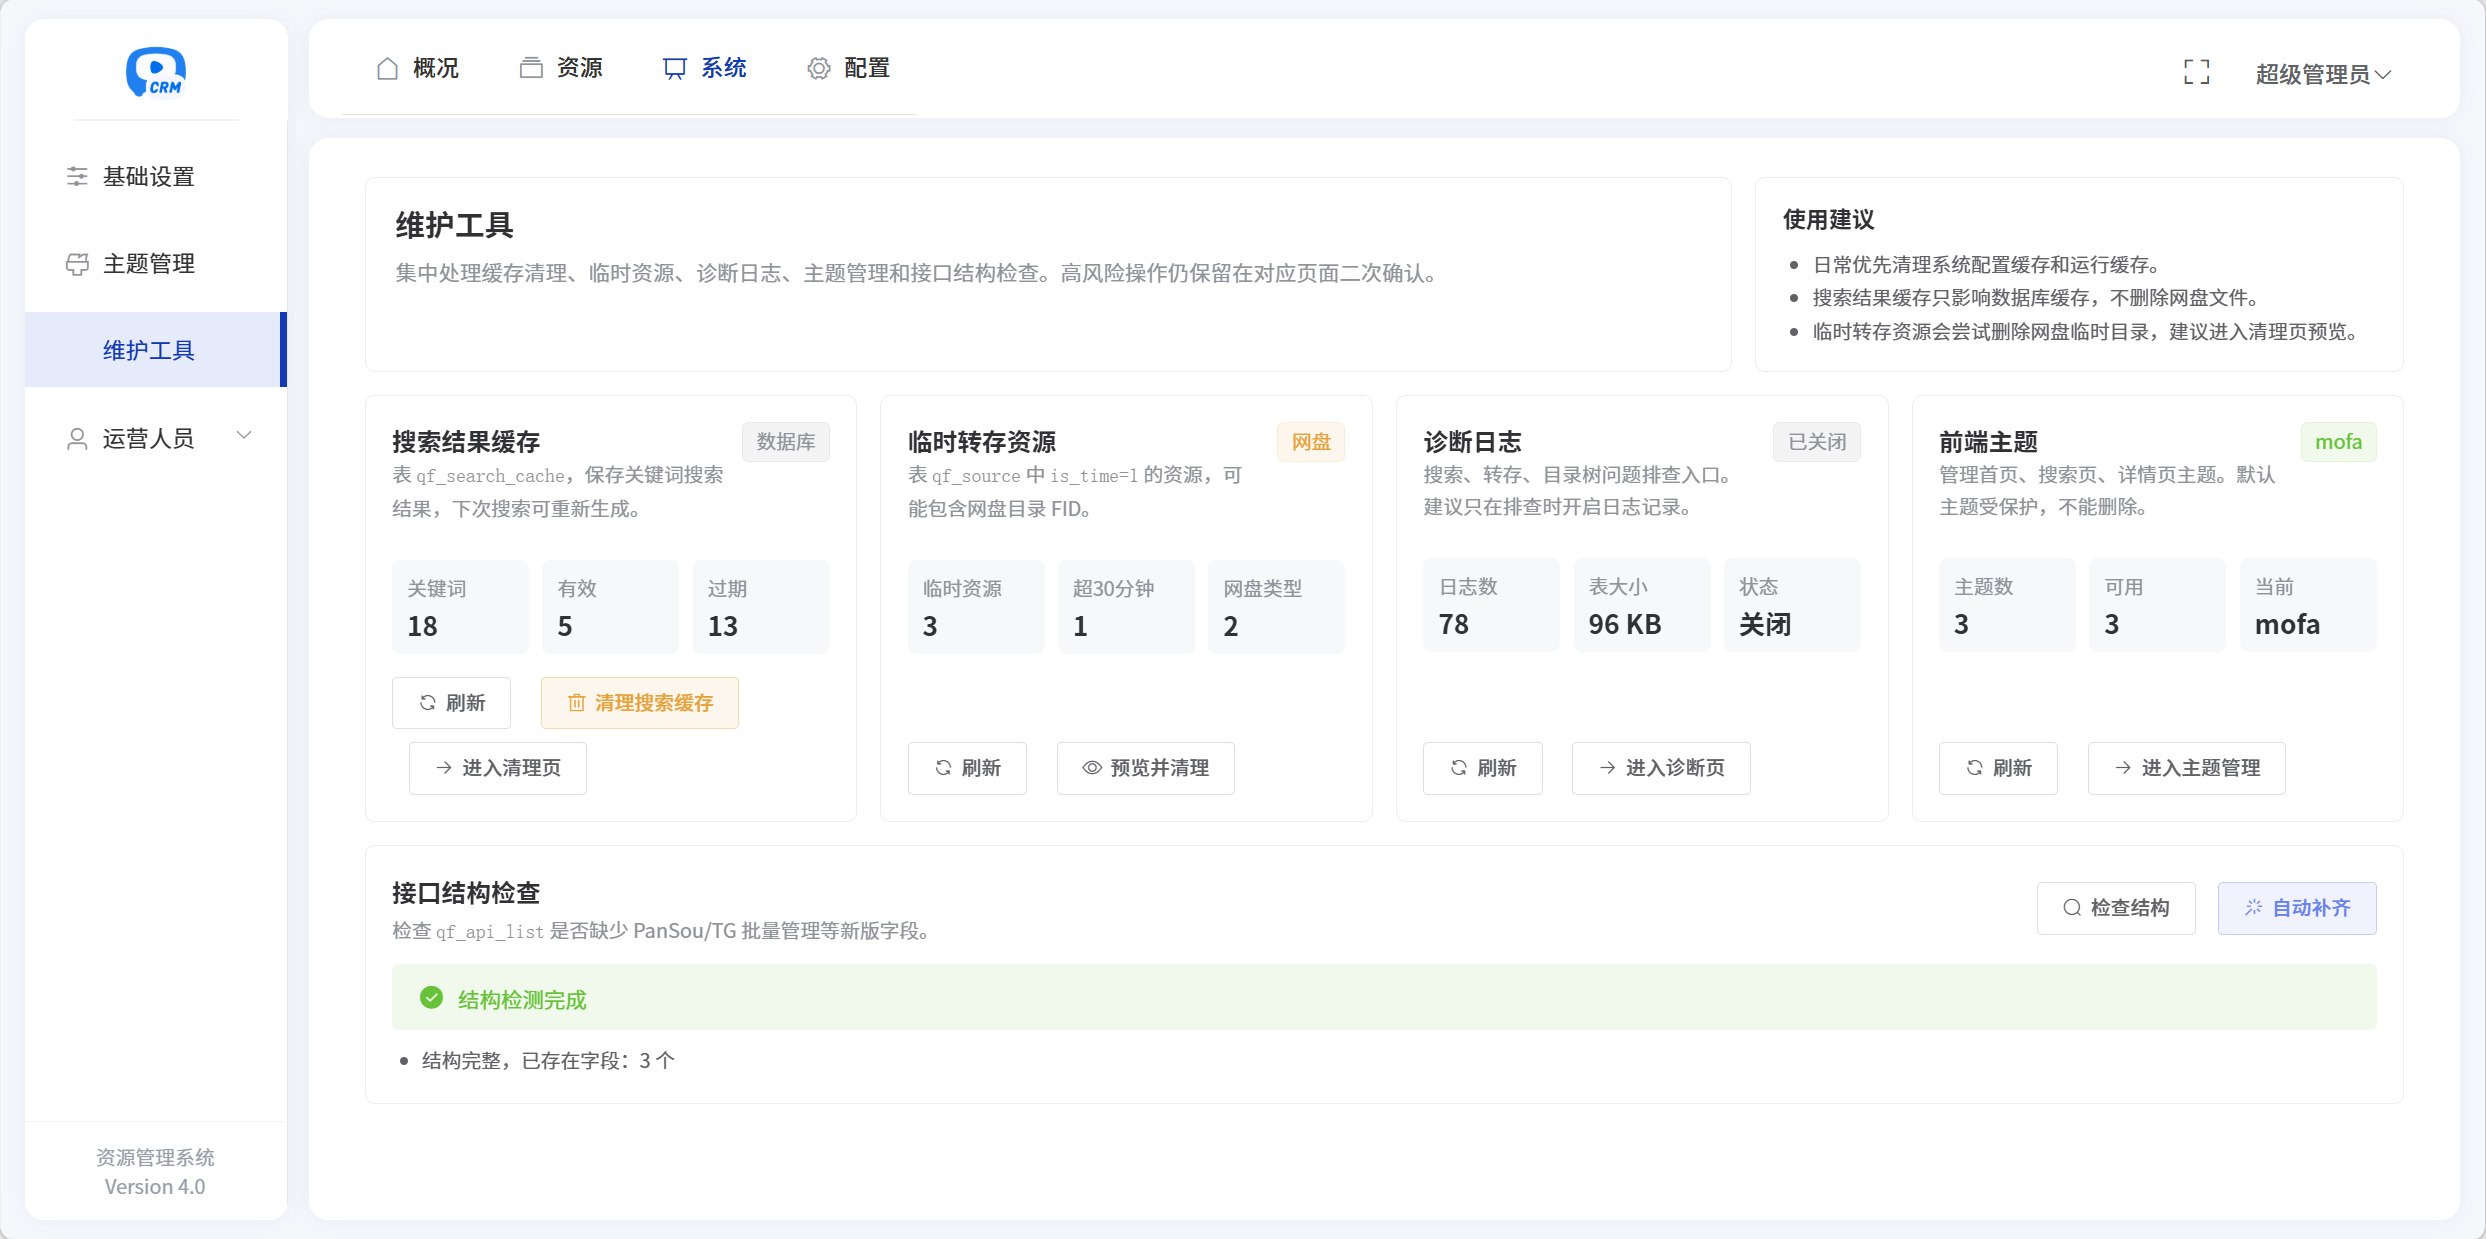Click the 系统 monitor icon
2486x1239 pixels.
tap(675, 68)
